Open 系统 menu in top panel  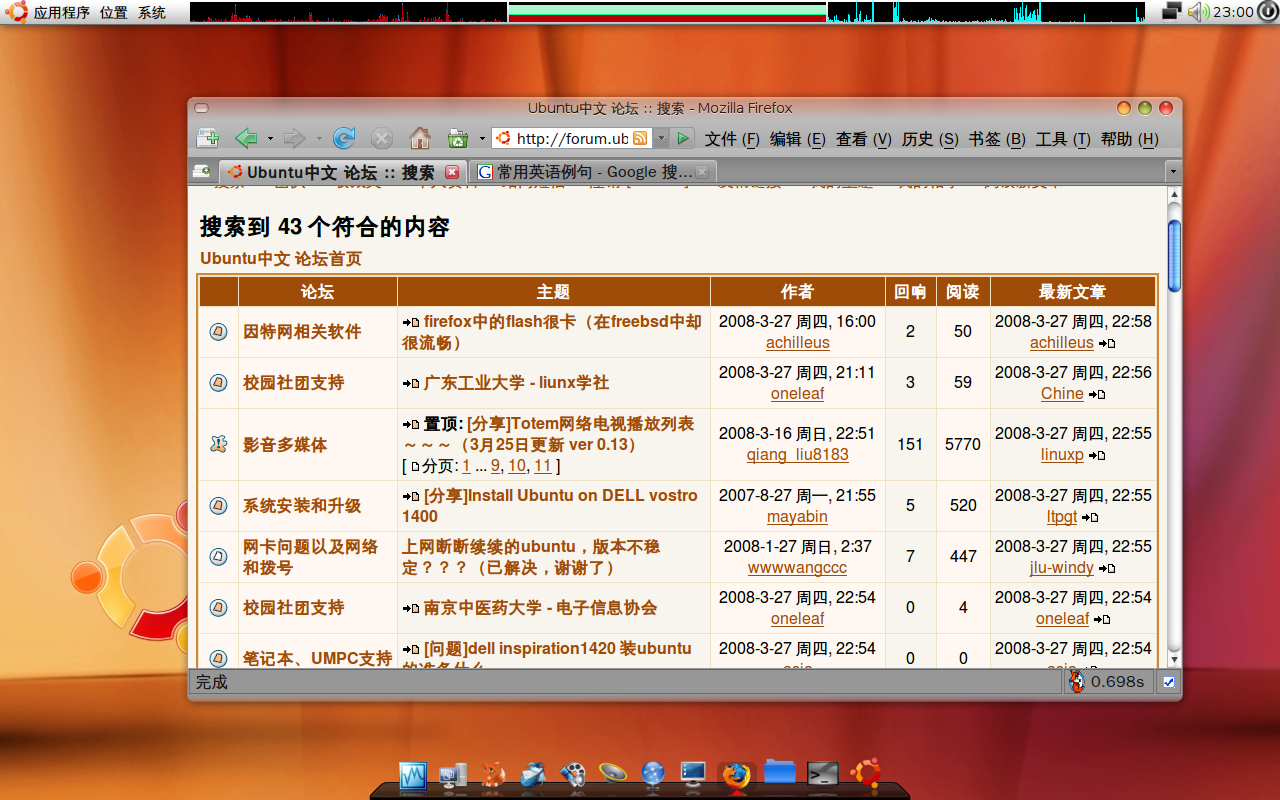click(x=152, y=12)
